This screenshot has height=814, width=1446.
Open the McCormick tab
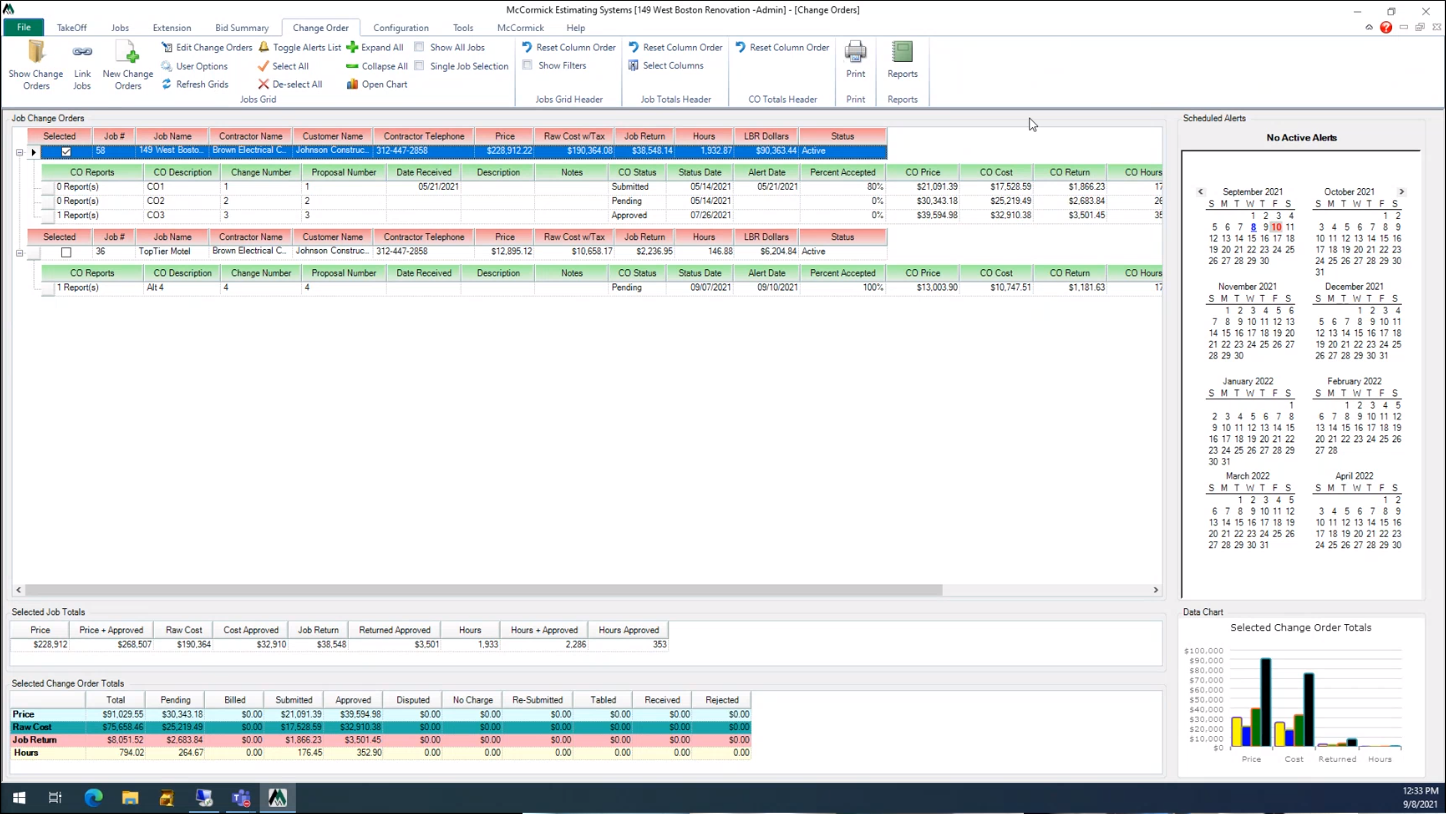(x=520, y=28)
